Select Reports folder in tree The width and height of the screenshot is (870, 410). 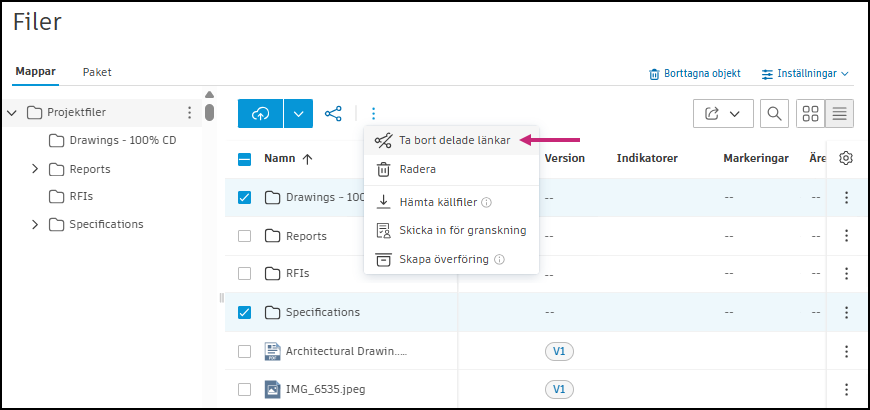[79, 169]
